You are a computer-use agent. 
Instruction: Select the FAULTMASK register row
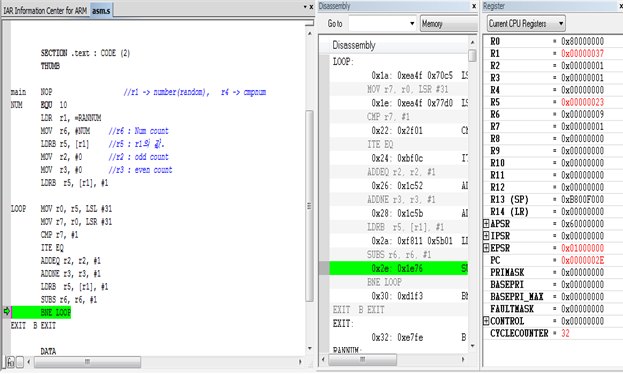(x=553, y=309)
